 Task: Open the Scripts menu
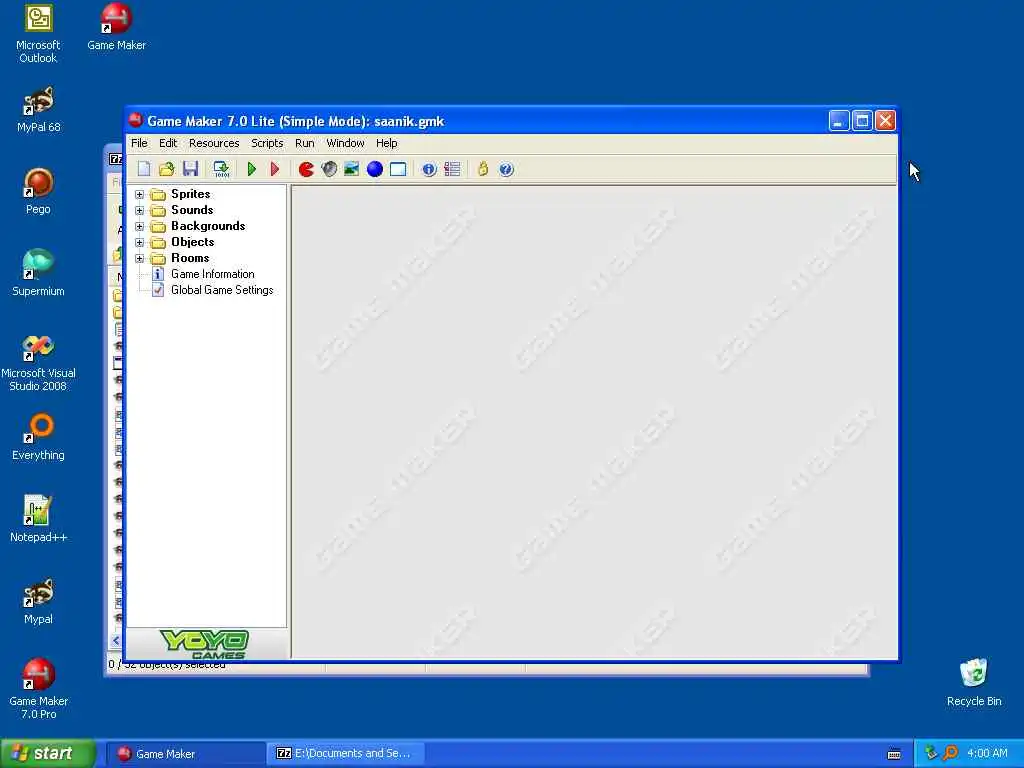coord(267,143)
